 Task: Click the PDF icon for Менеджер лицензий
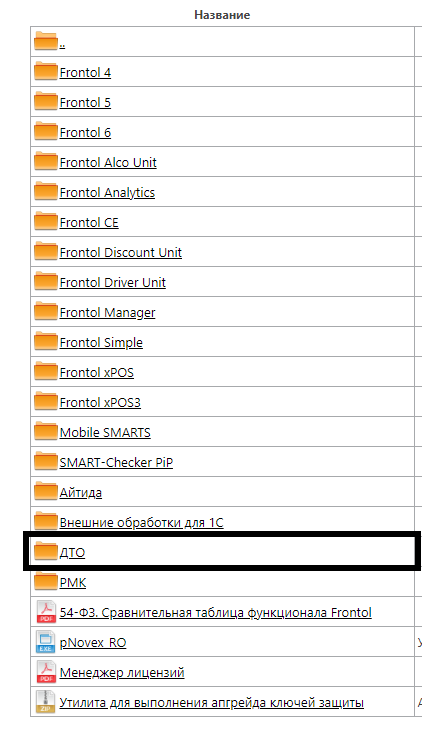coord(46,672)
